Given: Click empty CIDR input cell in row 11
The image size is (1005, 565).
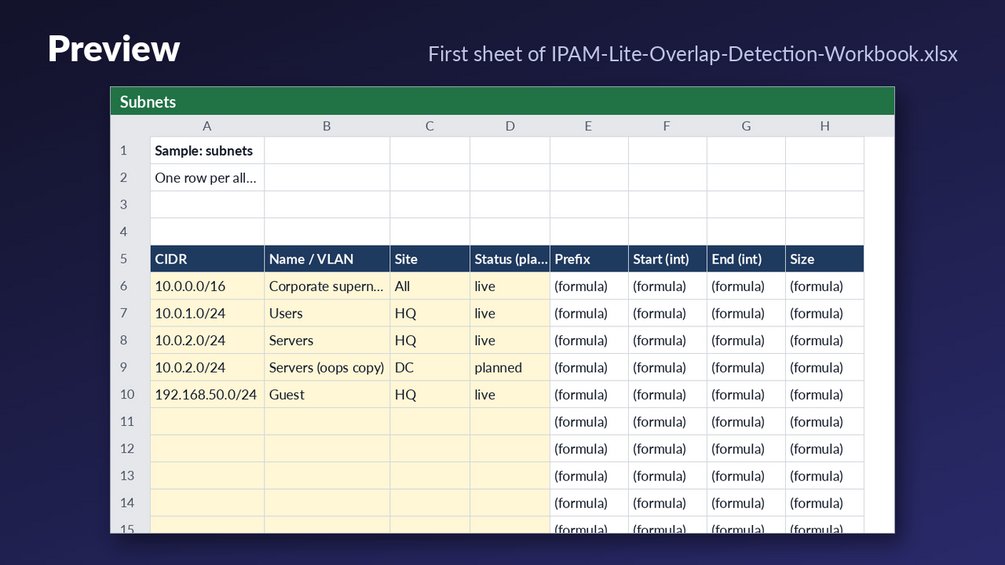Looking at the screenshot, I should tap(207, 422).
